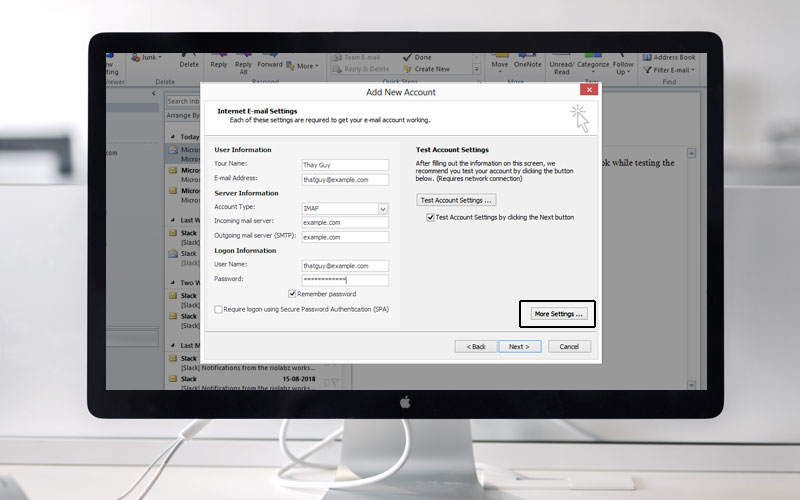Expand the Quick Steps gallery arrow
This screenshot has width=800, height=500.
coord(477,69)
